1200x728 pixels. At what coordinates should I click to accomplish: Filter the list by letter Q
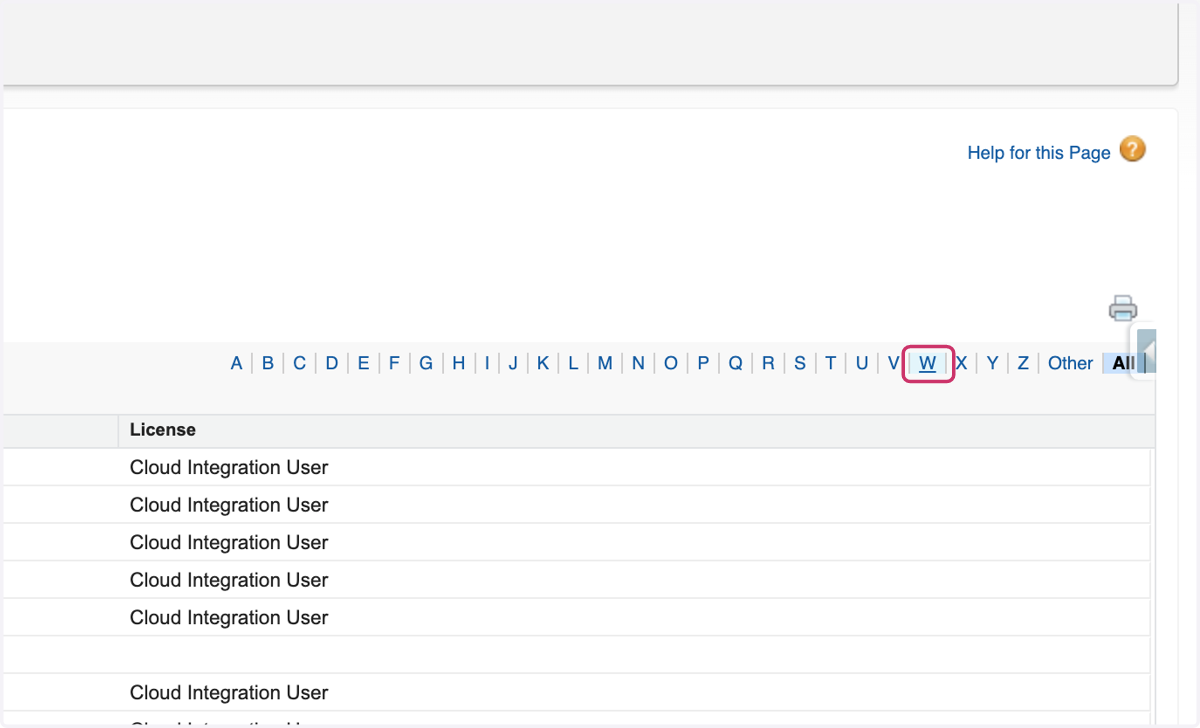tap(735, 363)
